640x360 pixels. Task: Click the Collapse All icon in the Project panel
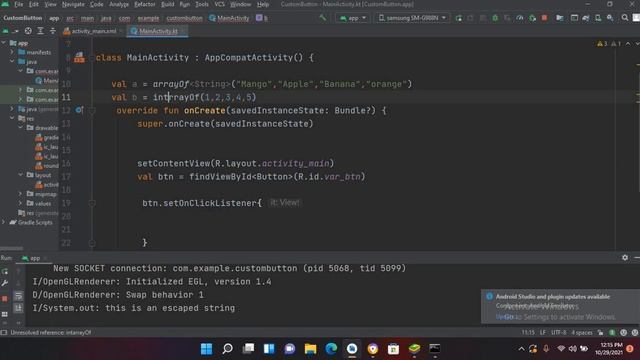(53, 31)
